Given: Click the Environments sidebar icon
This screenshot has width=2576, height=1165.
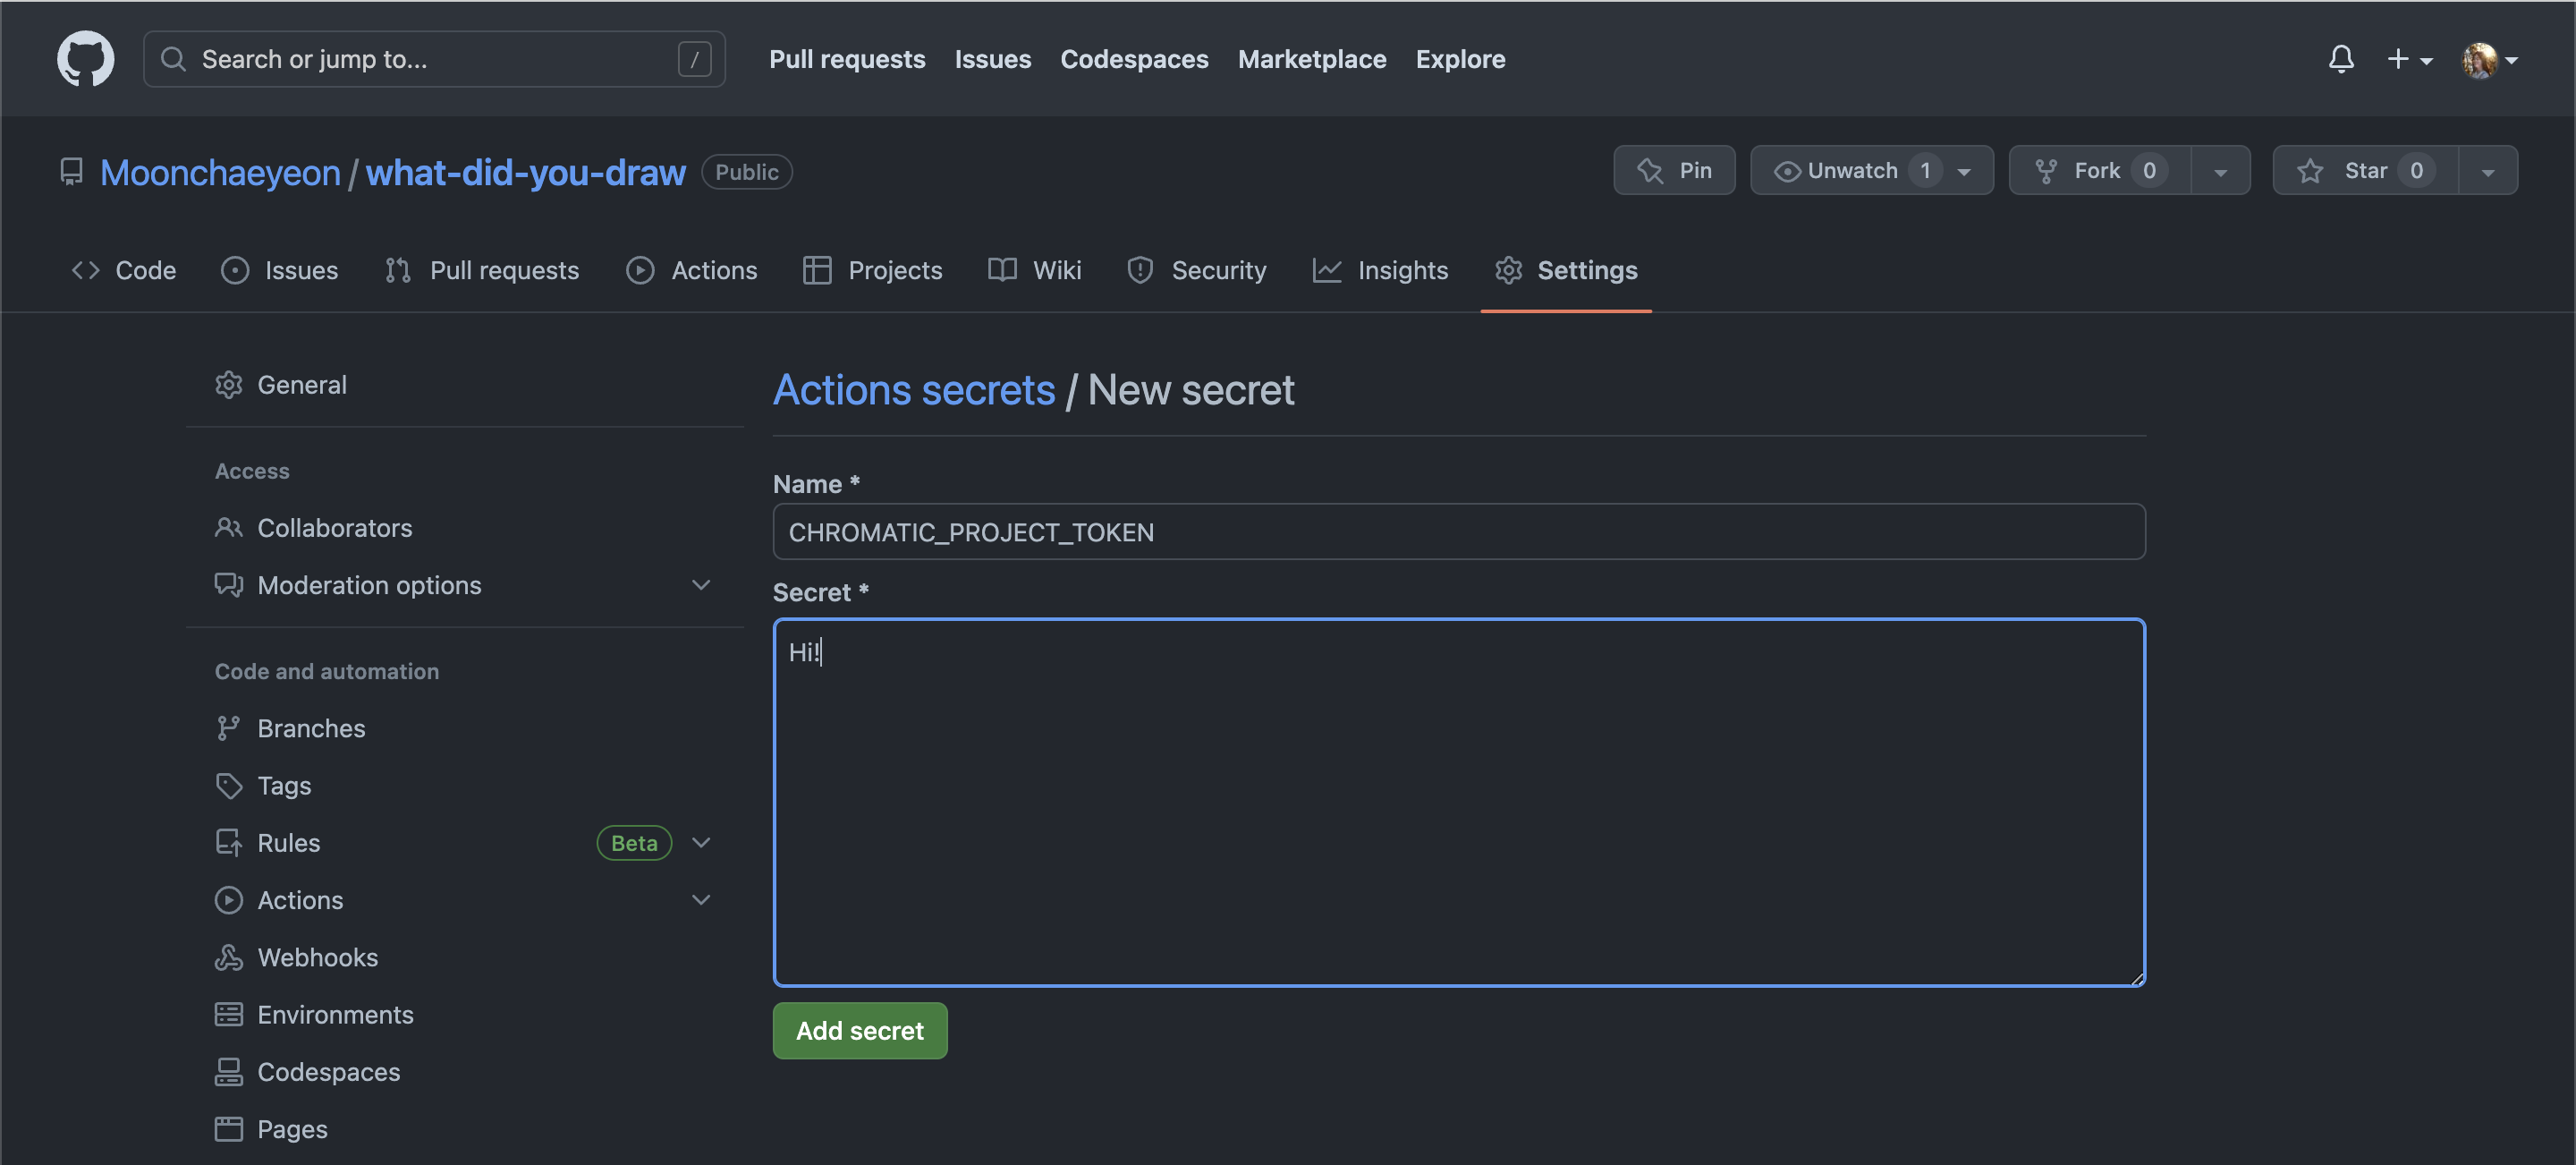Looking at the screenshot, I should (228, 1014).
